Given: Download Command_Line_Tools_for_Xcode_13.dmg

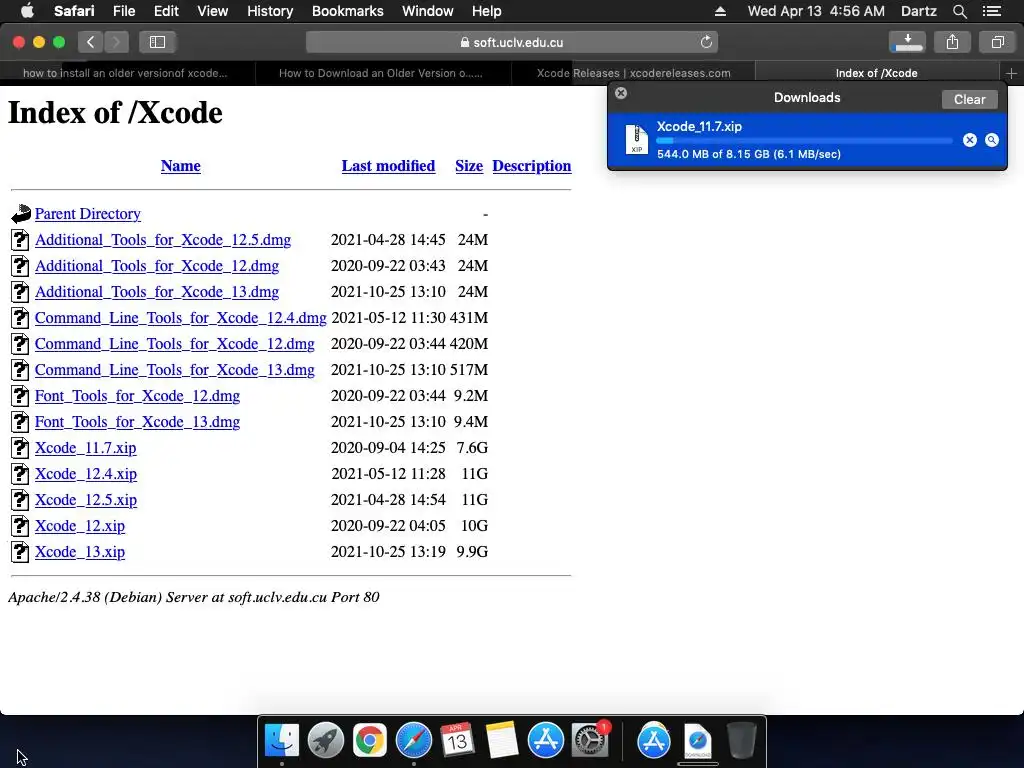Looking at the screenshot, I should (x=174, y=370).
